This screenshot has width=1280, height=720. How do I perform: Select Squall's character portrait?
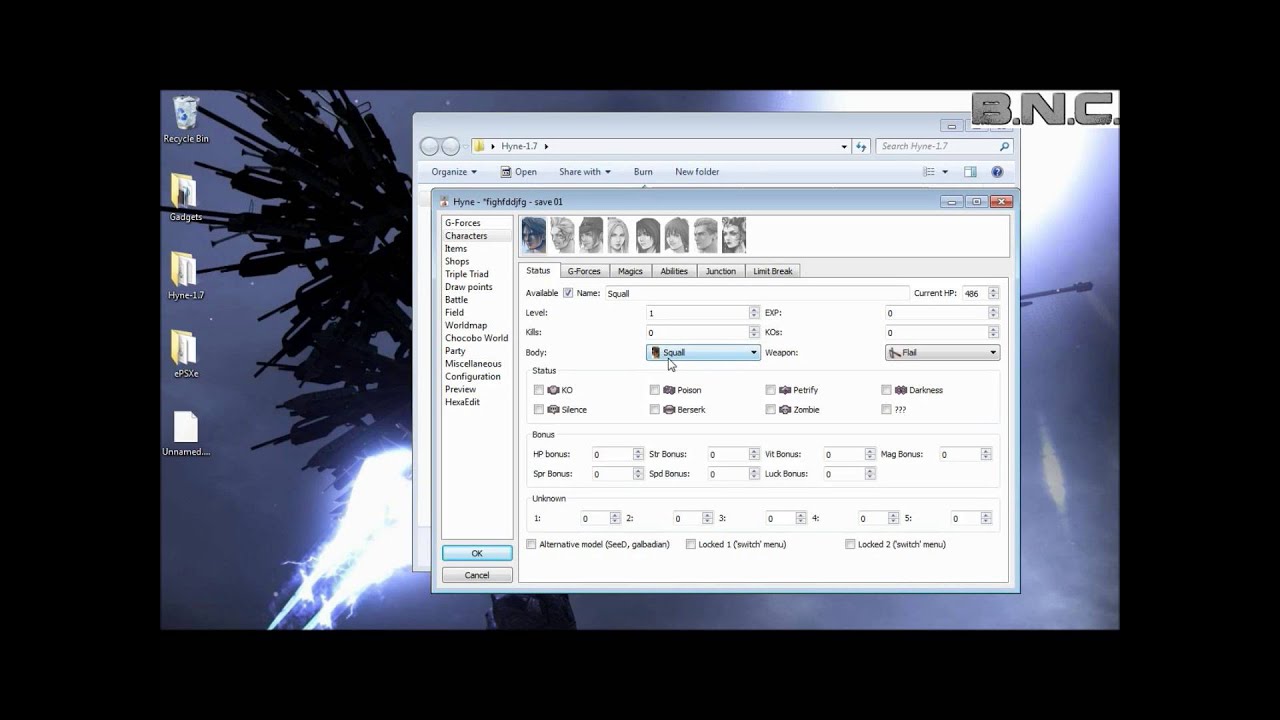[534, 236]
